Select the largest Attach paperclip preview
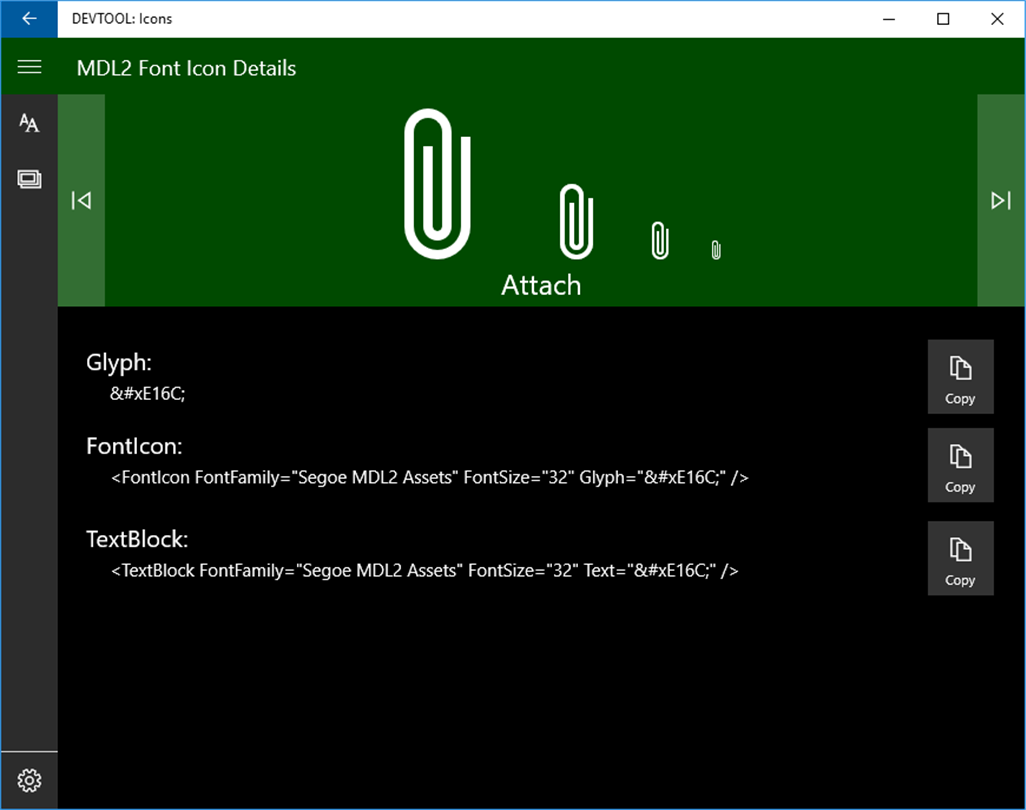The width and height of the screenshot is (1026, 810). click(437, 184)
